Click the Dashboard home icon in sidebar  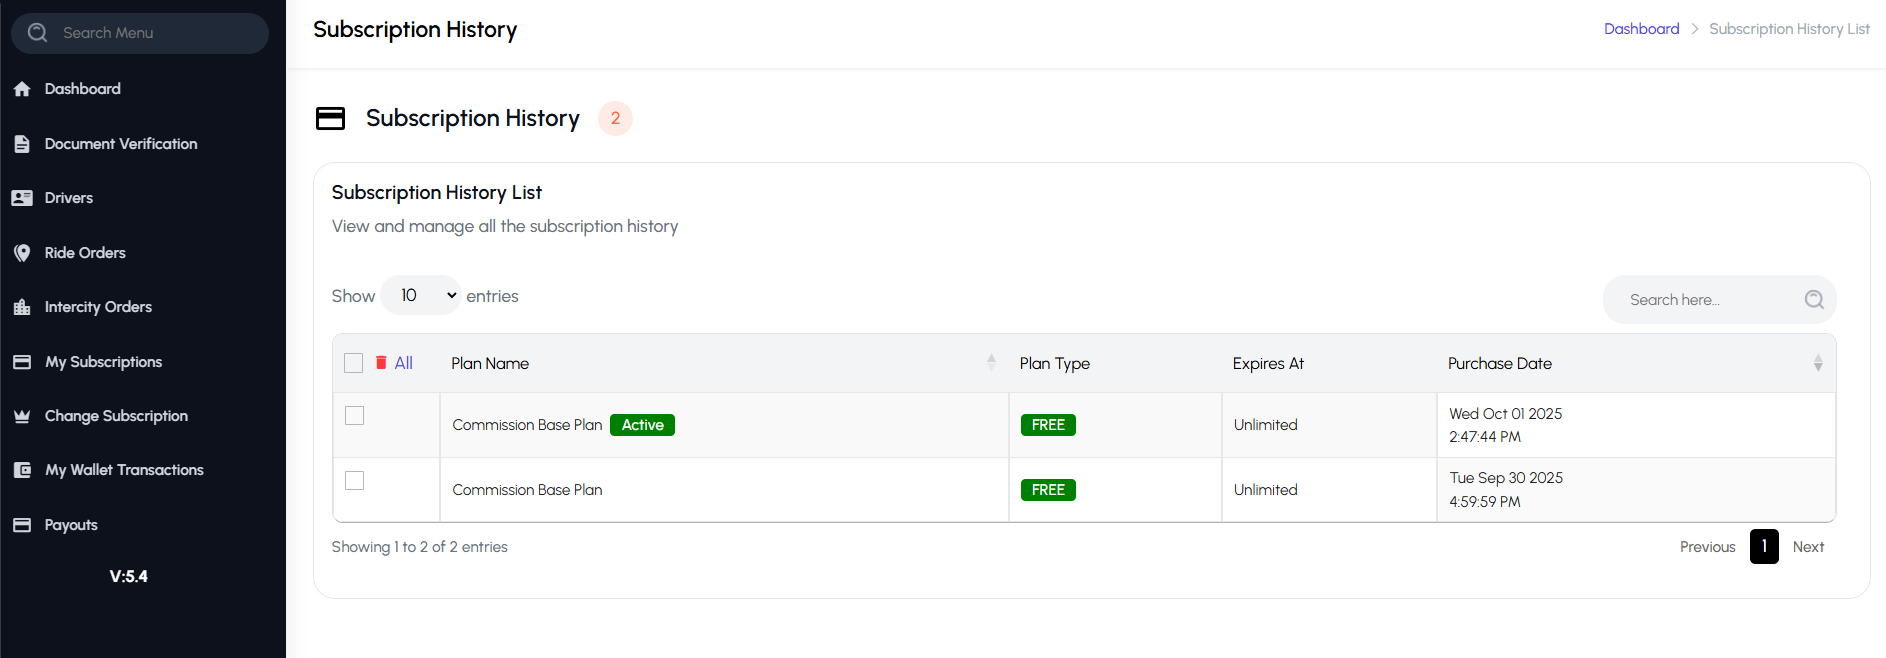click(22, 89)
